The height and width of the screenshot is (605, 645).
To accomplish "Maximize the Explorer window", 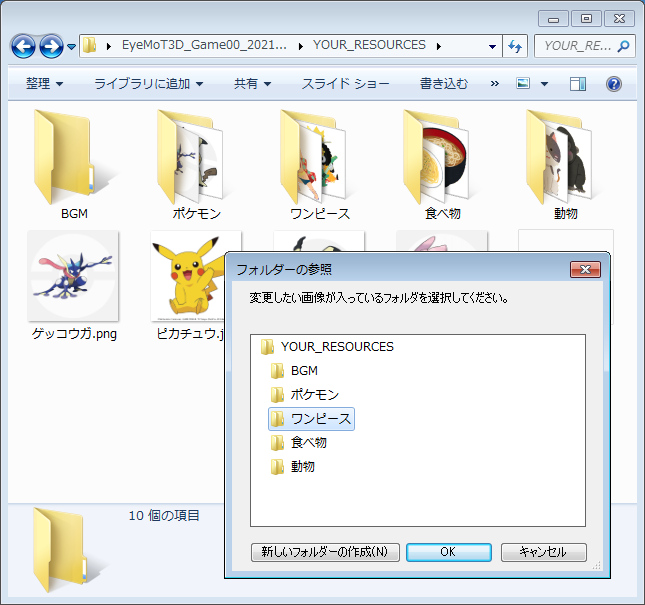I will [586, 19].
